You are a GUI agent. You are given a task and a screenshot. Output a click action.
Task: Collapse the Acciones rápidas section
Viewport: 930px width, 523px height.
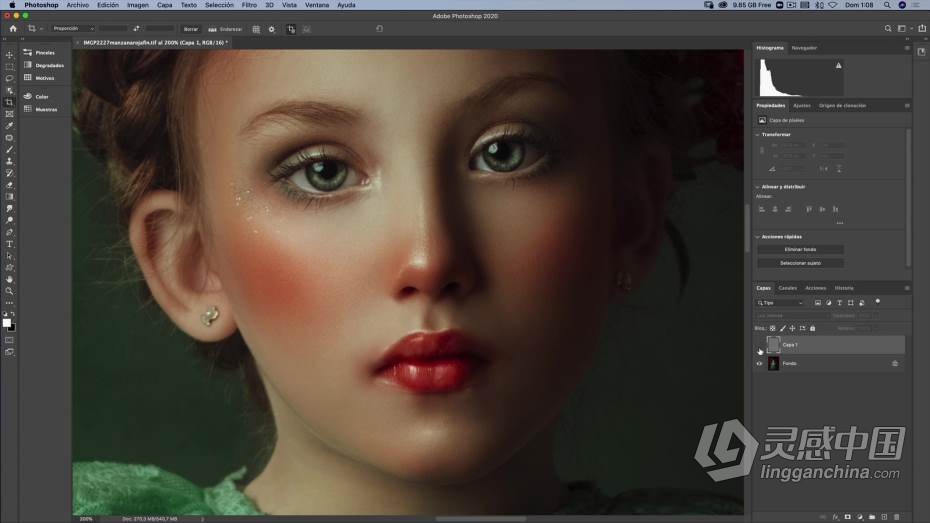(x=757, y=237)
